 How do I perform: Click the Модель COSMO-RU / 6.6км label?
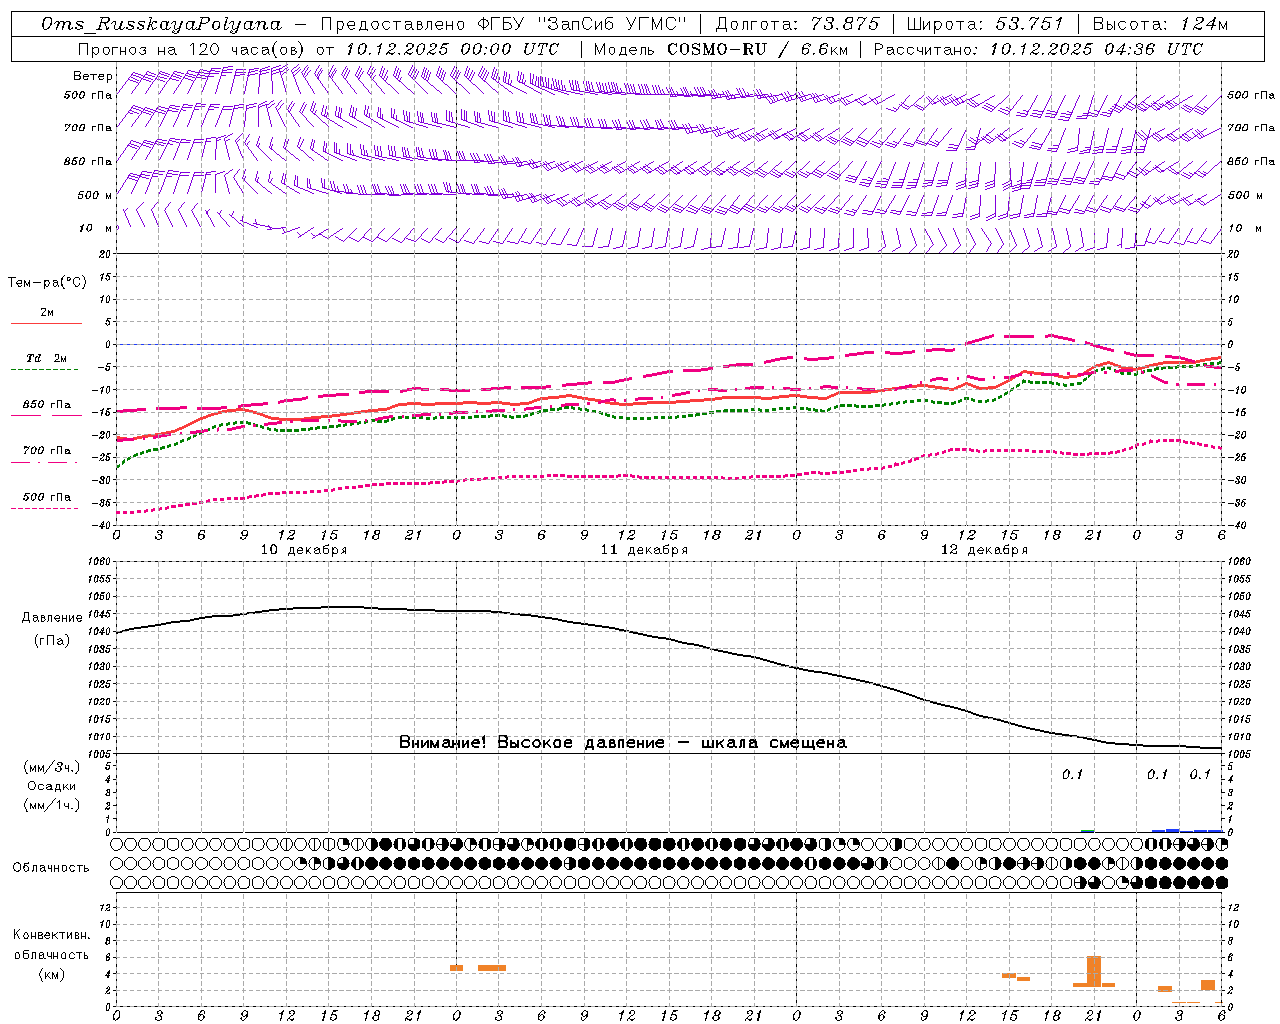(x=721, y=49)
